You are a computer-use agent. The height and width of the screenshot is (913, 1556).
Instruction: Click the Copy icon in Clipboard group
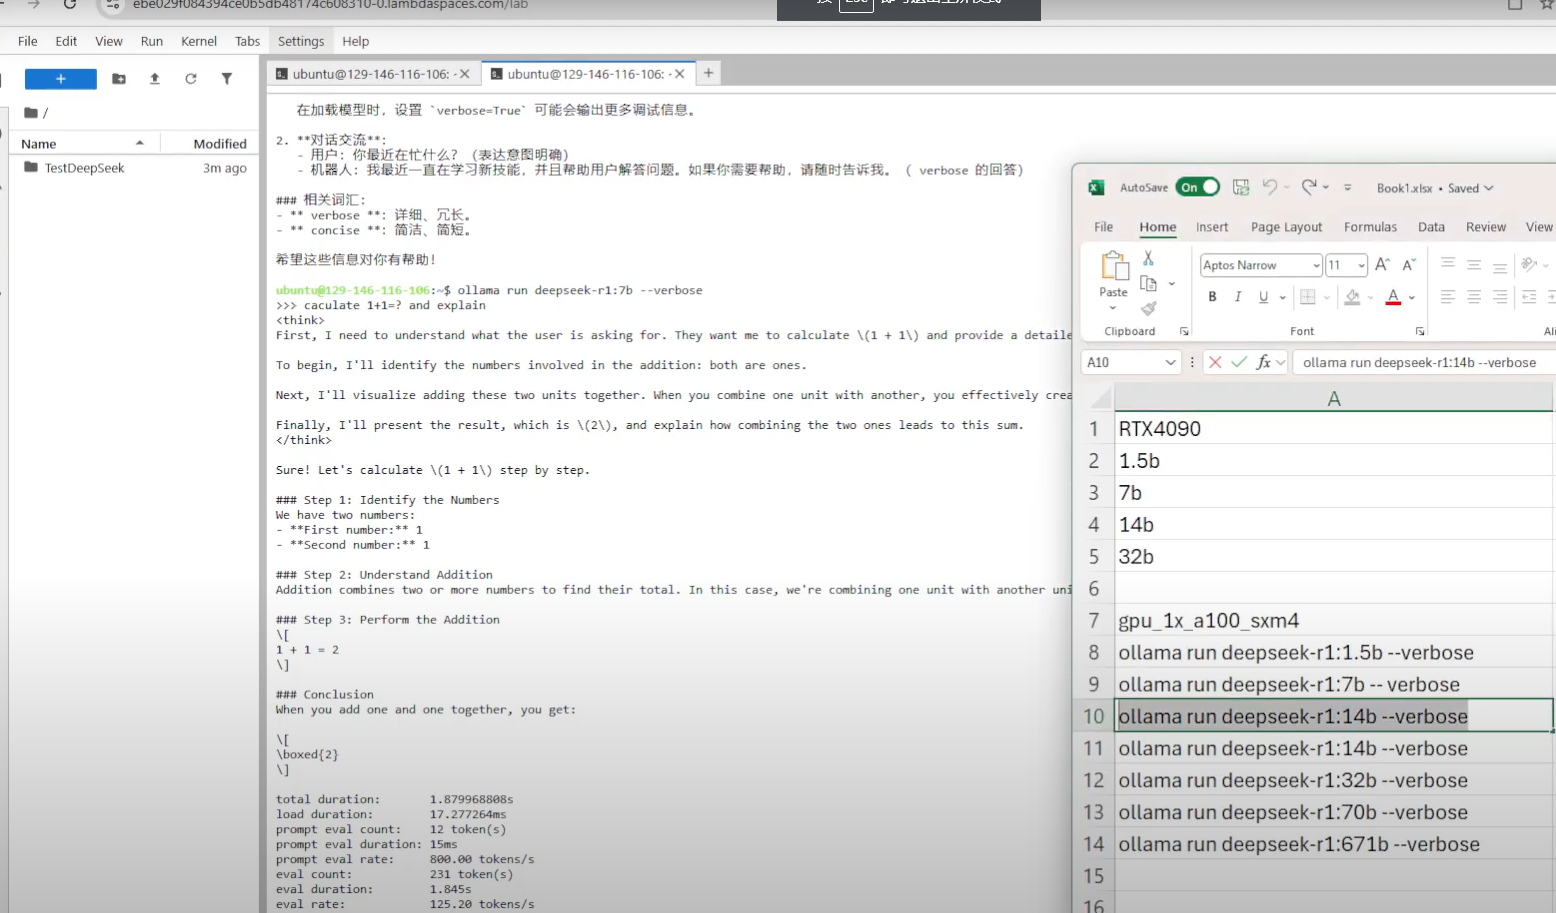1148,284
